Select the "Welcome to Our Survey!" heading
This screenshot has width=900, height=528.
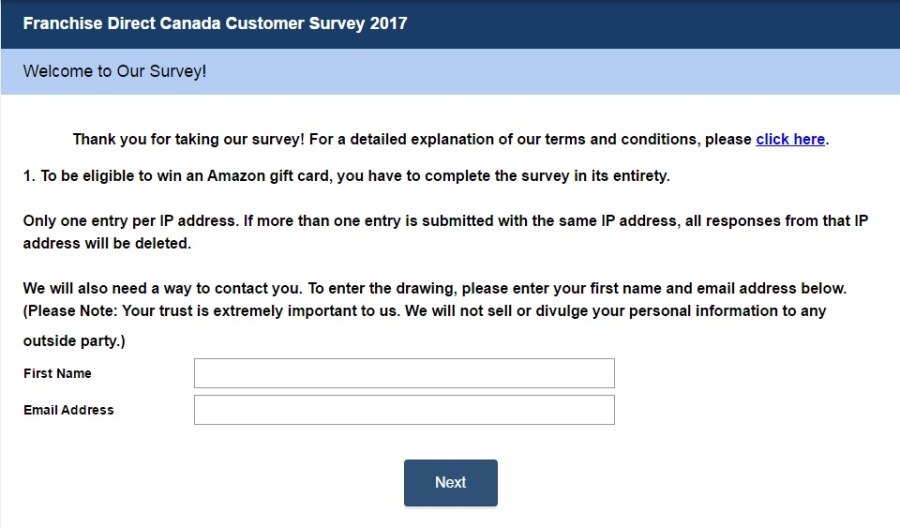pyautogui.click(x=114, y=72)
